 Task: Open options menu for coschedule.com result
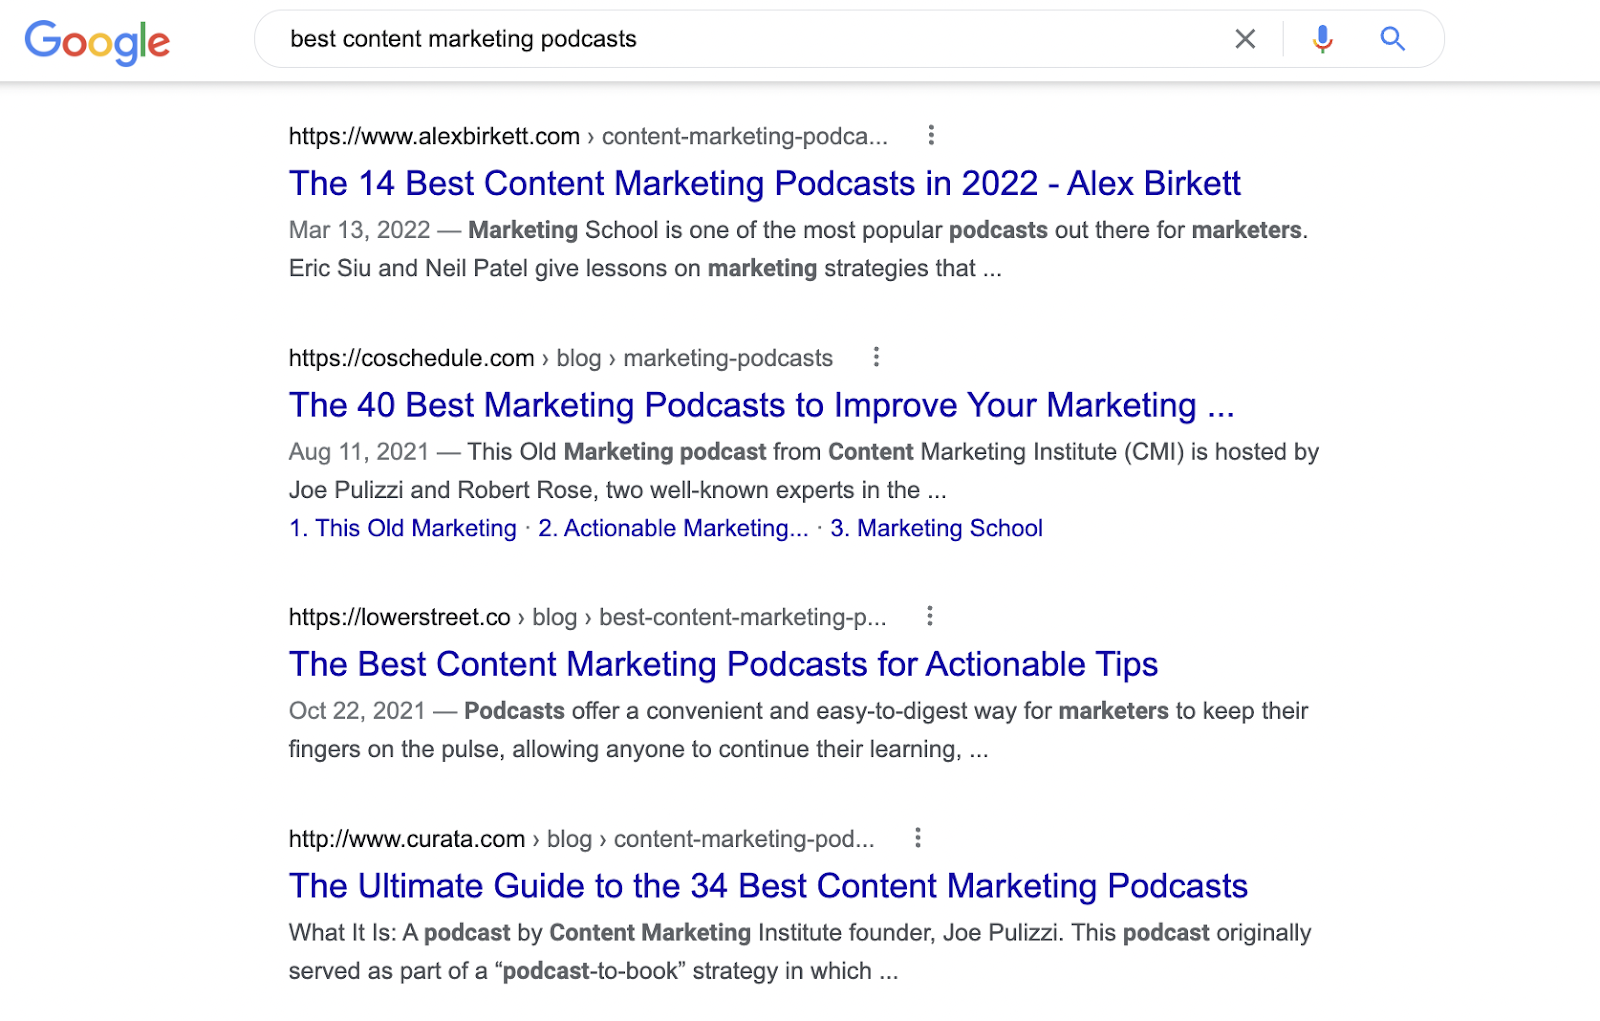[876, 357]
